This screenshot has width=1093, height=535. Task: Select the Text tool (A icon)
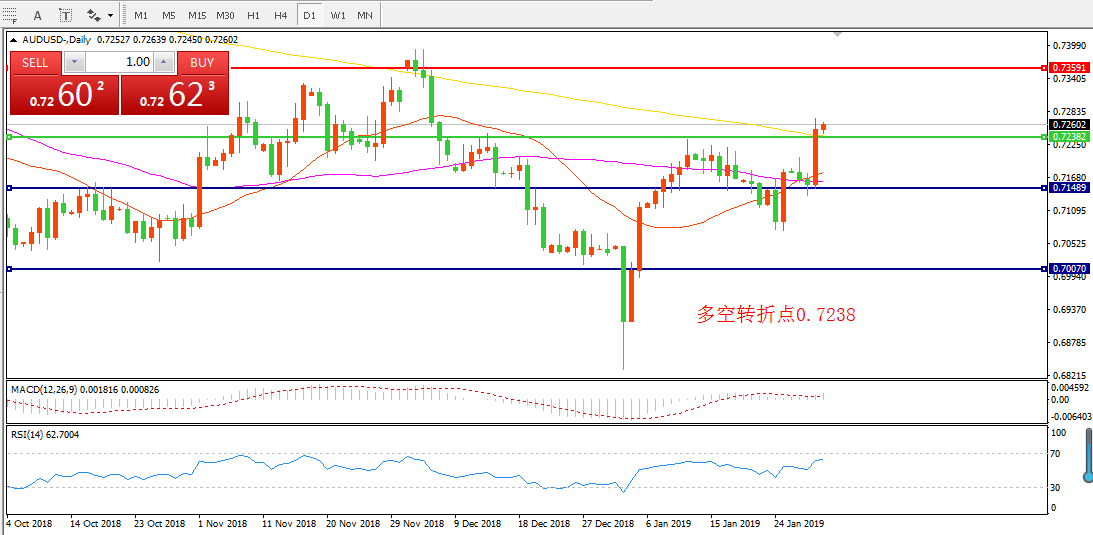pos(38,16)
